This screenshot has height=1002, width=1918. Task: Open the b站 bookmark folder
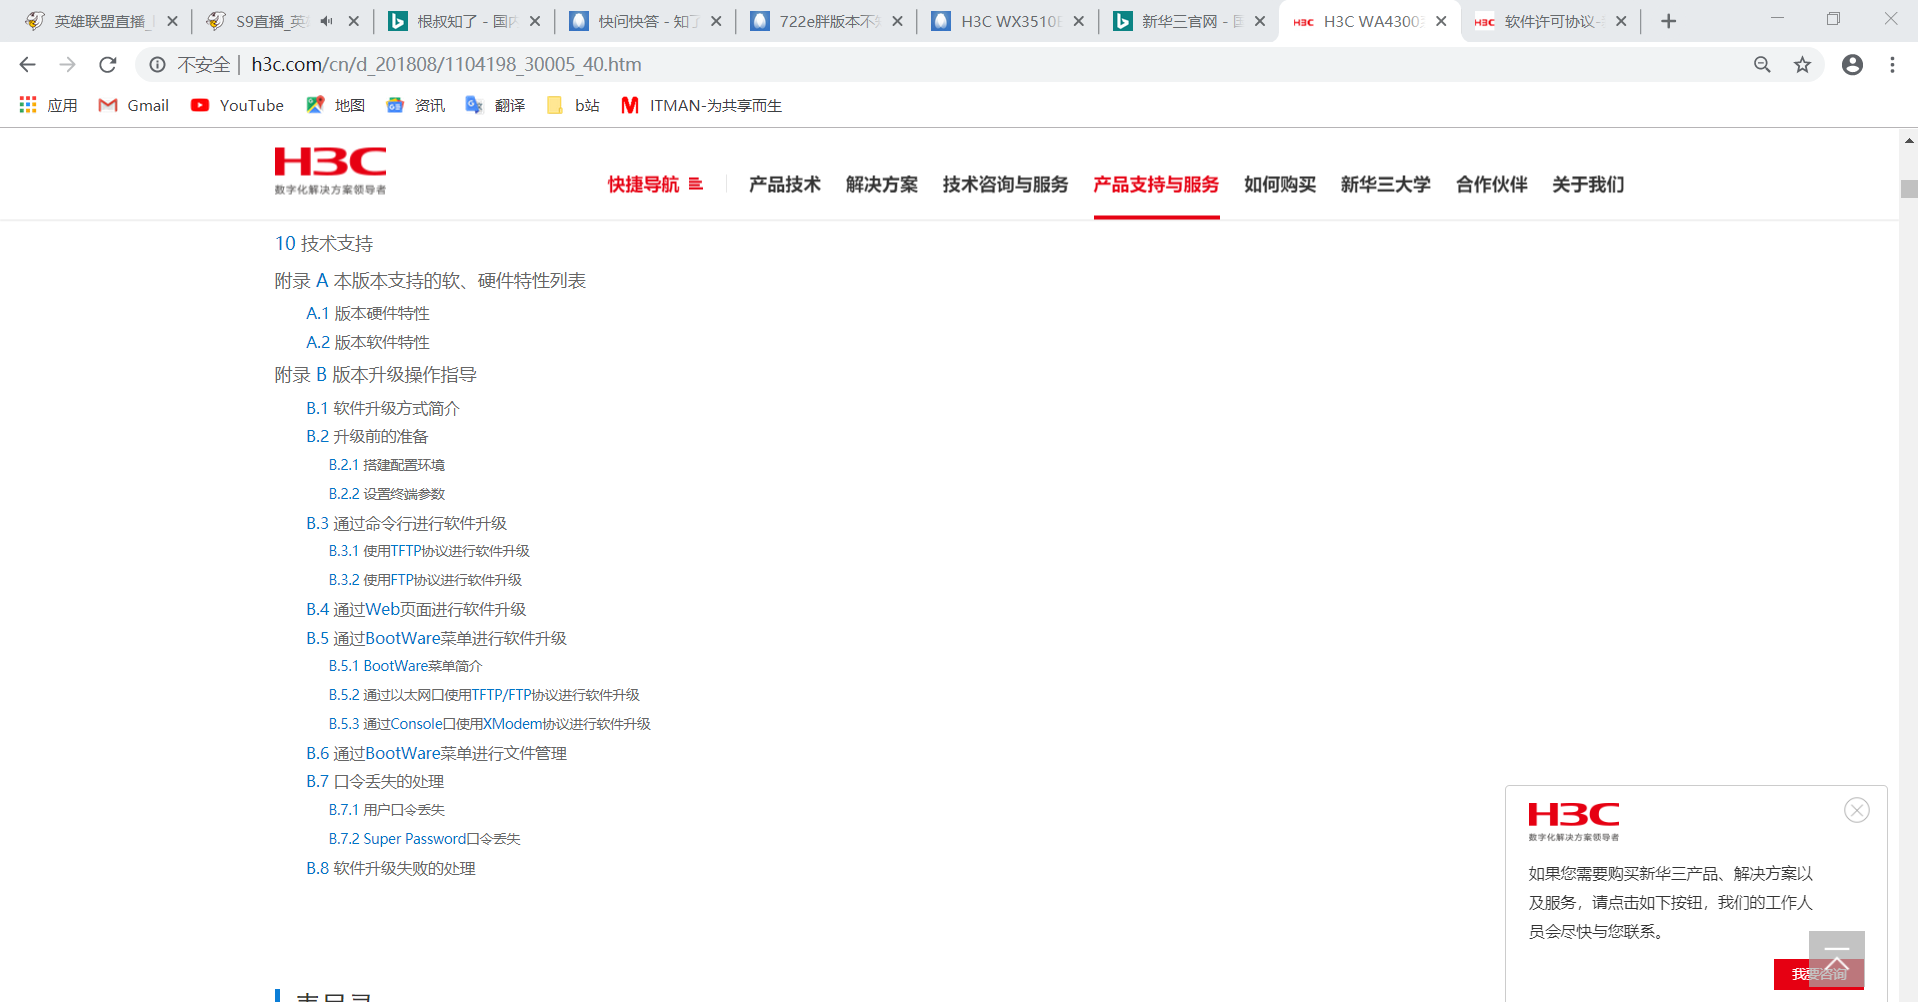tap(573, 105)
